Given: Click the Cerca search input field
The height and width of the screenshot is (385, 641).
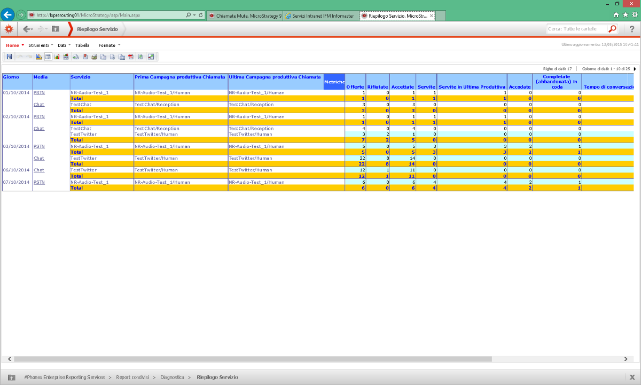Looking at the screenshot, I should (576, 29).
